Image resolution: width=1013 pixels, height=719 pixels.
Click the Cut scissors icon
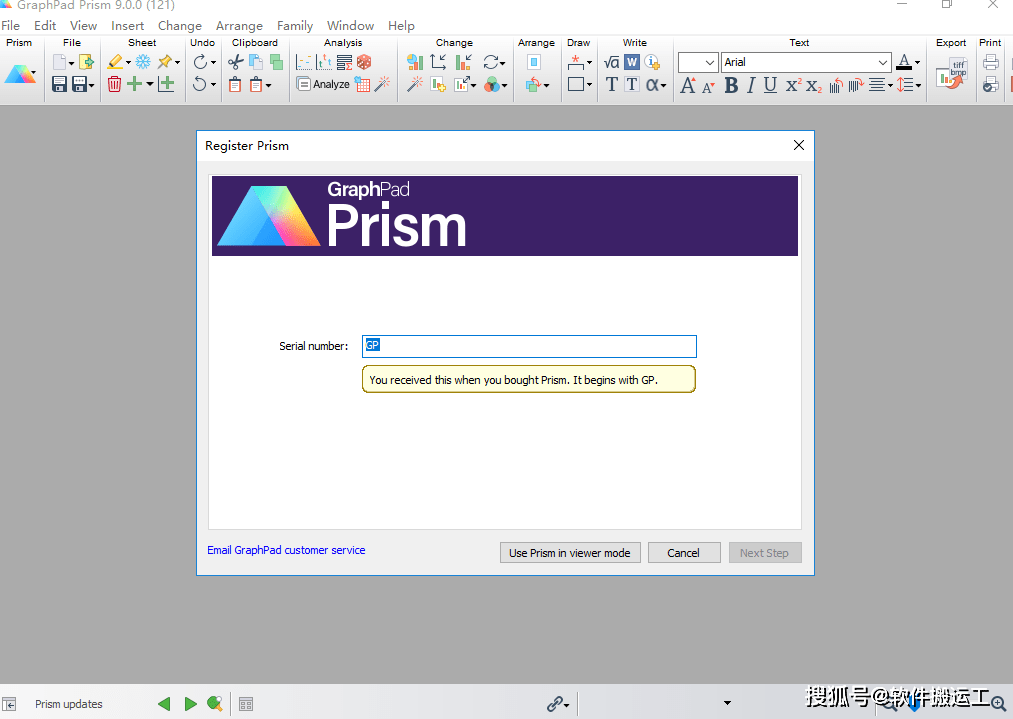coord(235,62)
